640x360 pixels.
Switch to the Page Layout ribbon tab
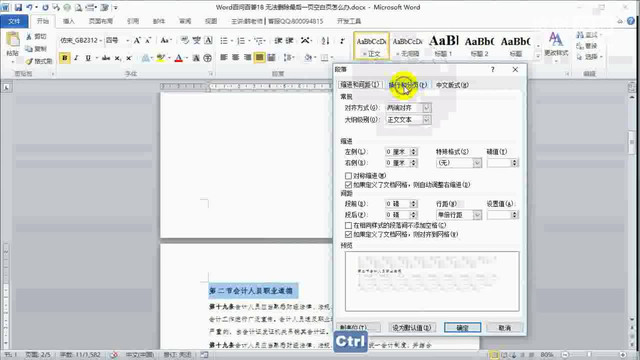[x=100, y=21]
